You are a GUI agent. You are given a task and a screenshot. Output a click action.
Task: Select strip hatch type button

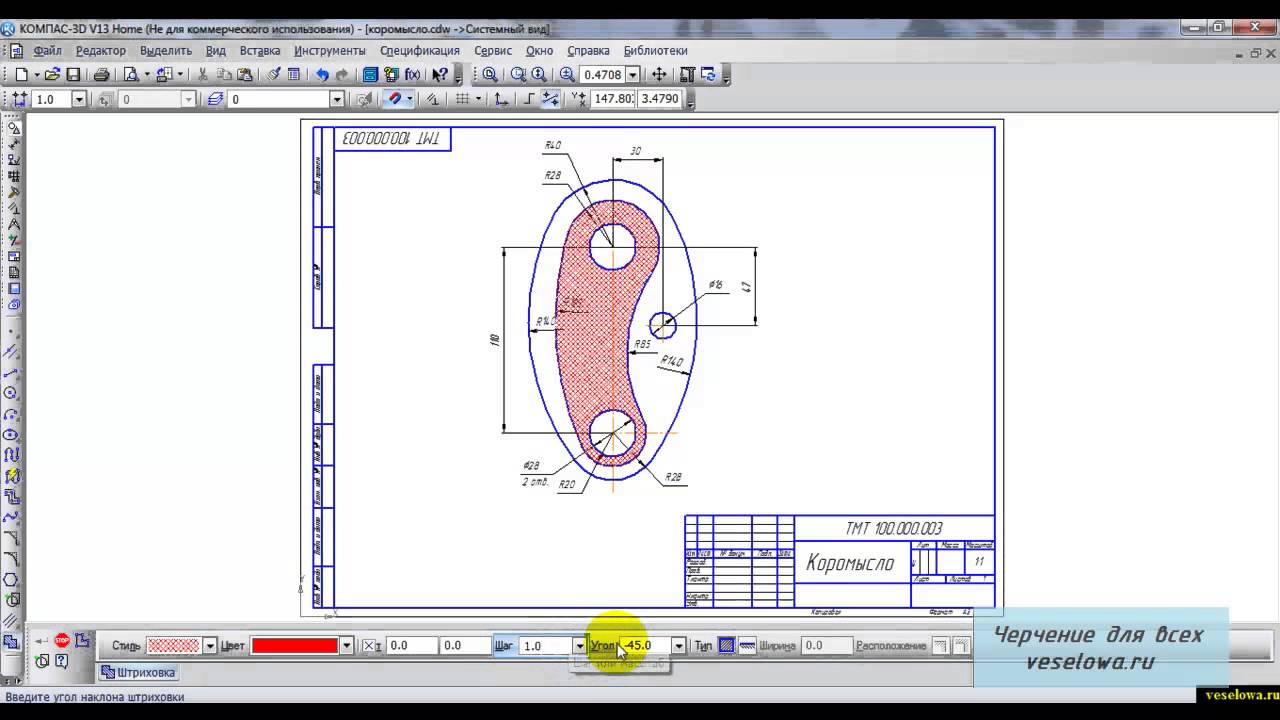(x=746, y=646)
